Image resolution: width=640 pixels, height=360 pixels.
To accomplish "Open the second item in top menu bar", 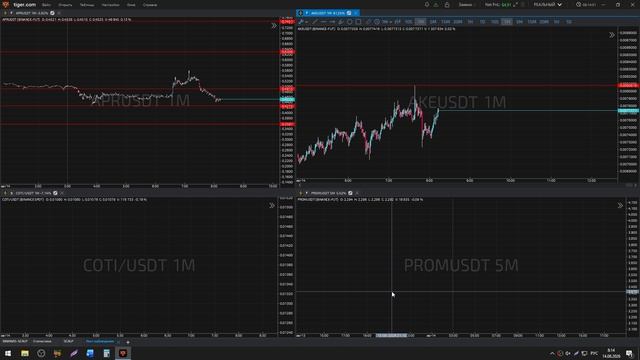I will tap(65, 5).
